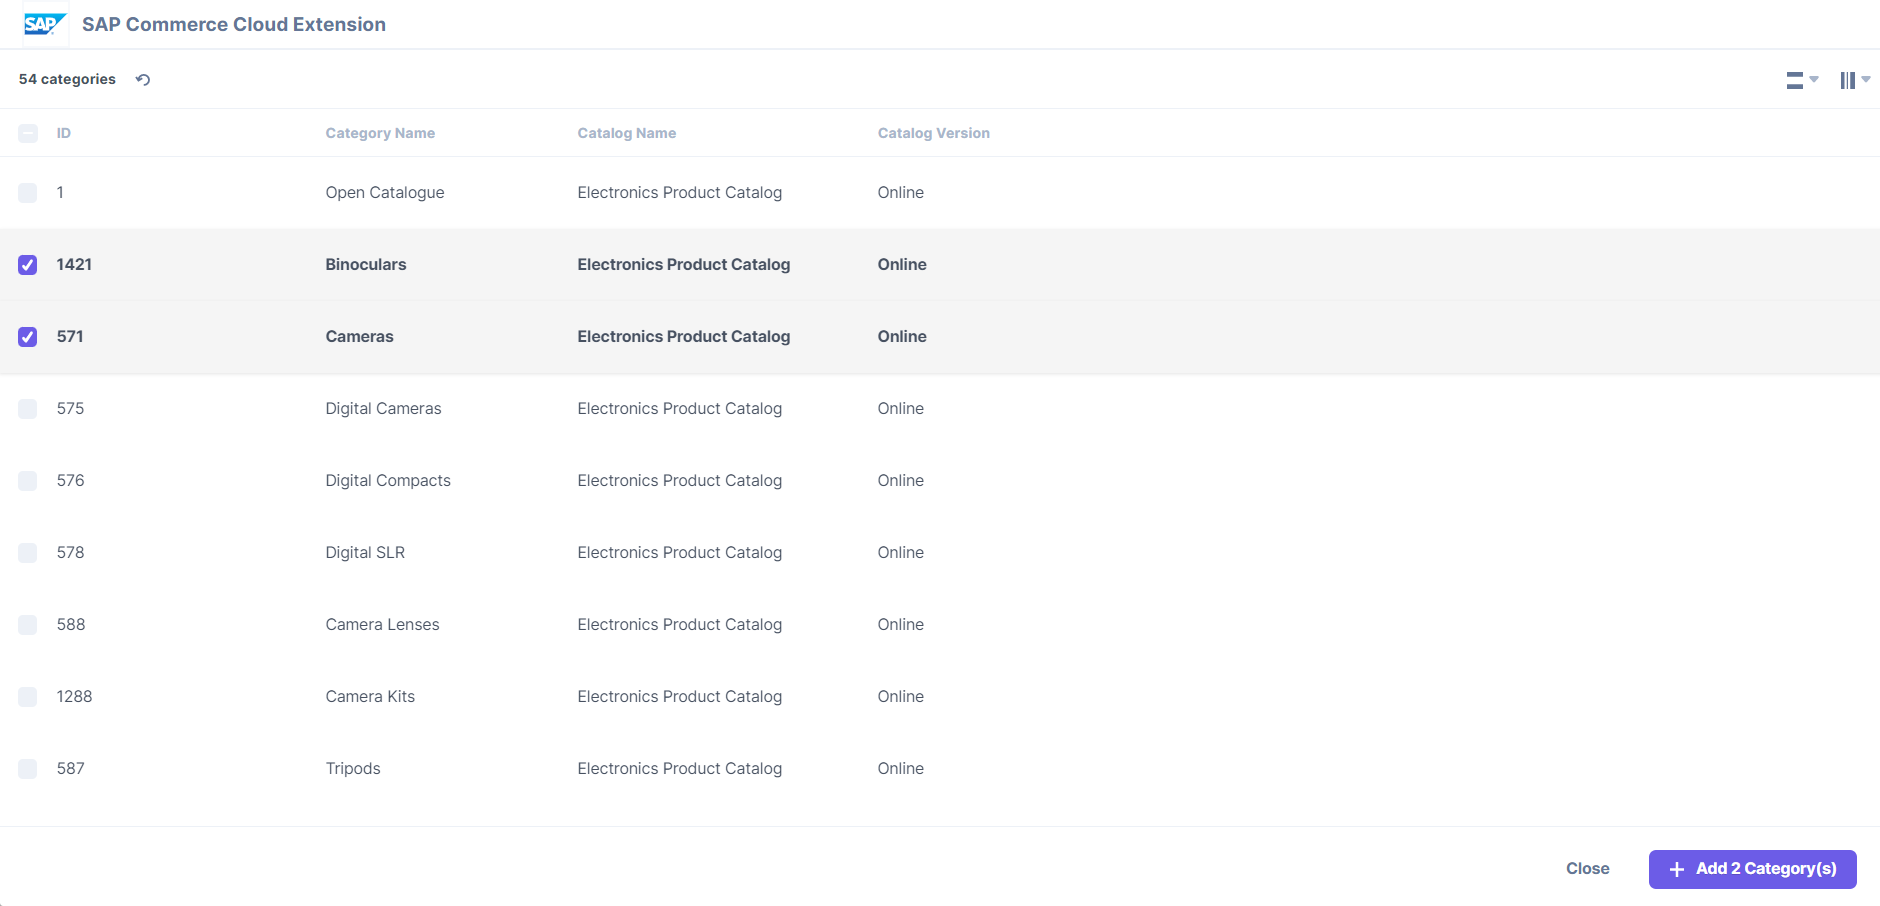The width and height of the screenshot is (1880, 906).
Task: Click ID value 1421
Action: coord(74,265)
